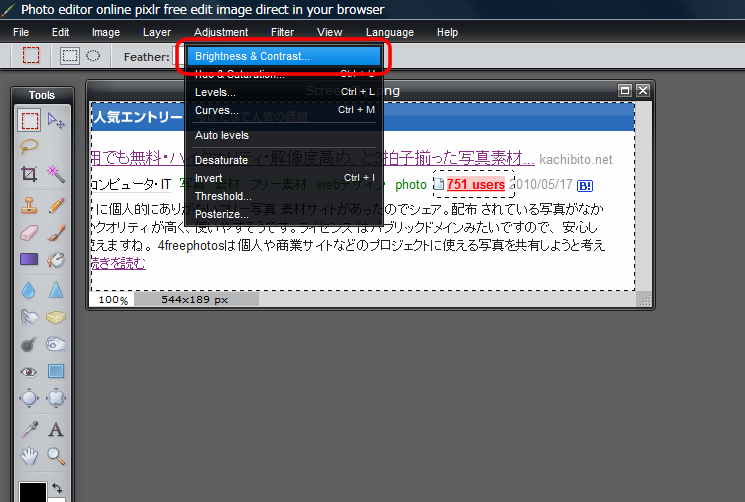Screen dimensions: 745x502
Task: Open the black foreground color swatch
Action: (32, 492)
